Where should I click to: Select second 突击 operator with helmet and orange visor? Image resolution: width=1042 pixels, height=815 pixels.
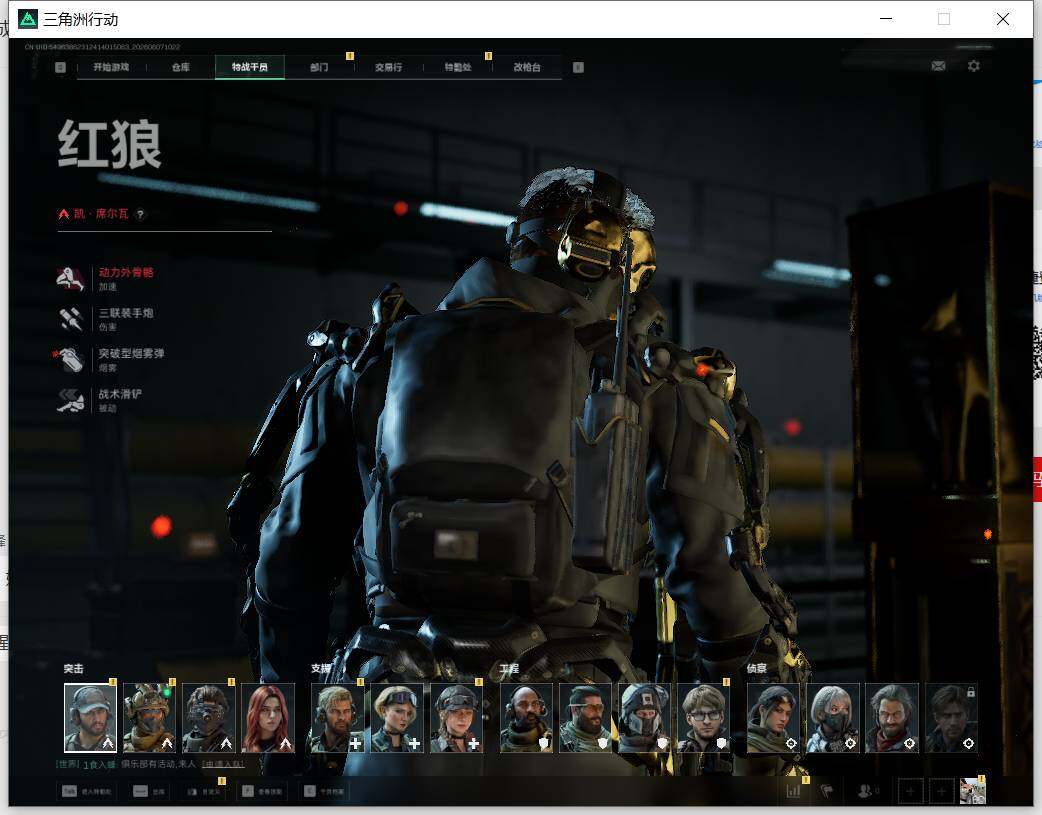click(x=150, y=718)
